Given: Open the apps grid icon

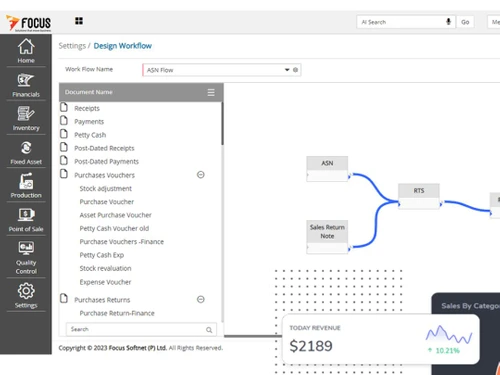Looking at the screenshot, I should [x=79, y=21].
